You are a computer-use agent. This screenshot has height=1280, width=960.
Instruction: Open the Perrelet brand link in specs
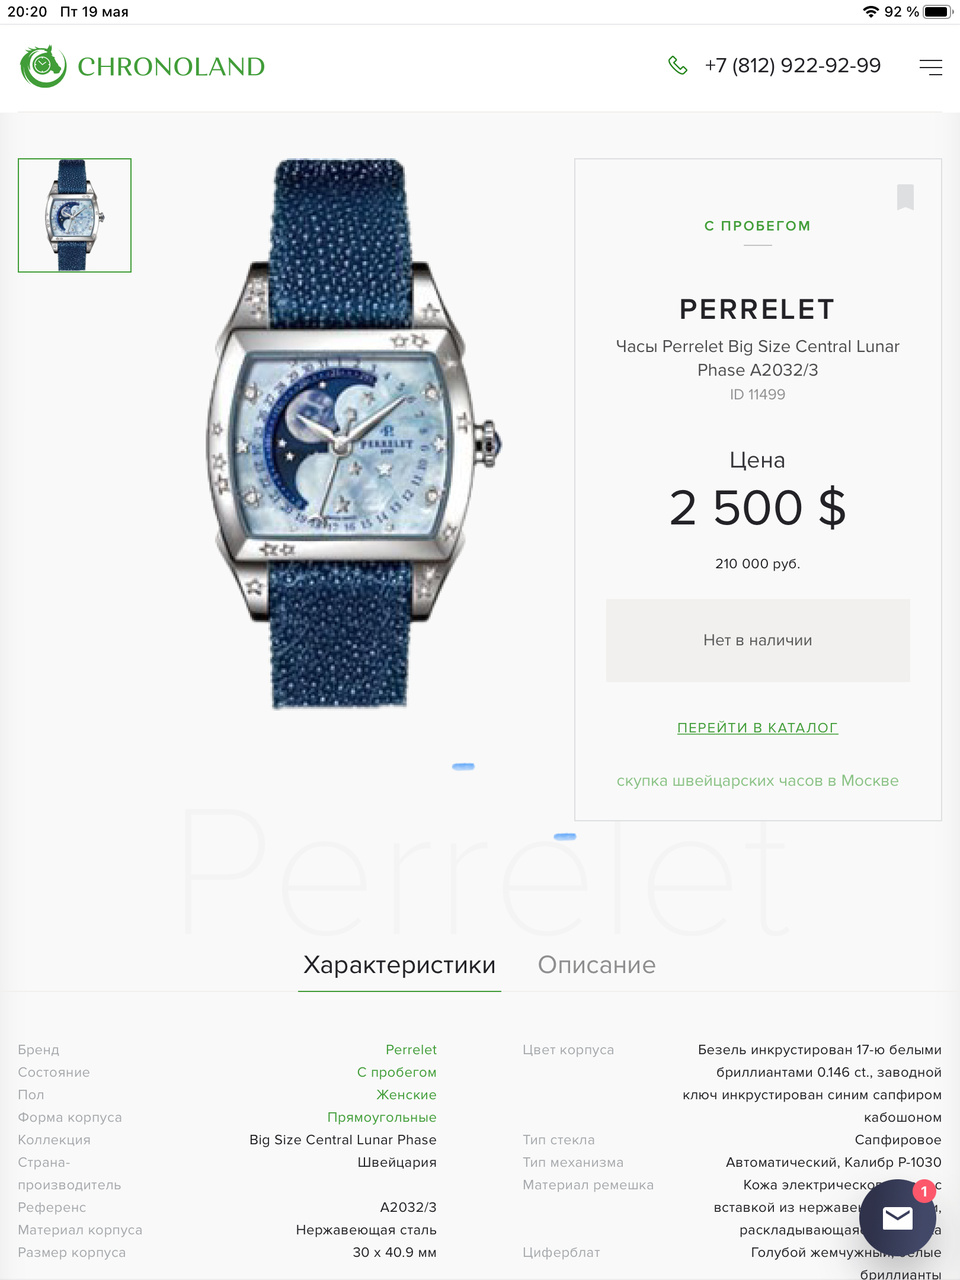click(411, 1050)
